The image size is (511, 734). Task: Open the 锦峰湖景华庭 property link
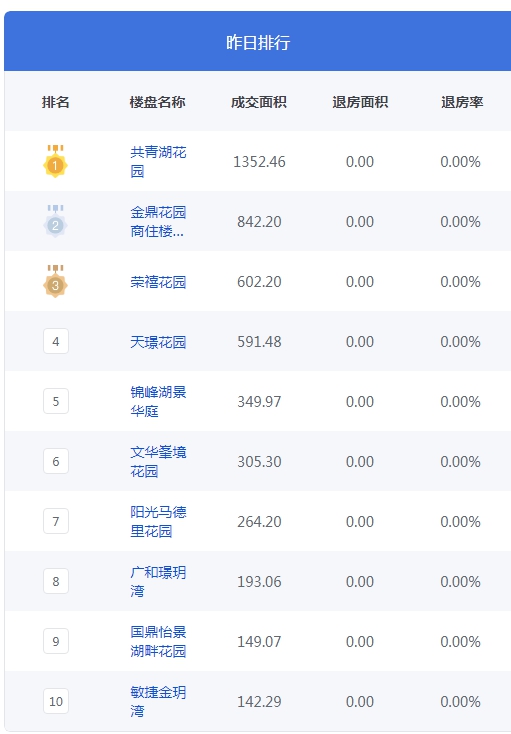tap(158, 401)
